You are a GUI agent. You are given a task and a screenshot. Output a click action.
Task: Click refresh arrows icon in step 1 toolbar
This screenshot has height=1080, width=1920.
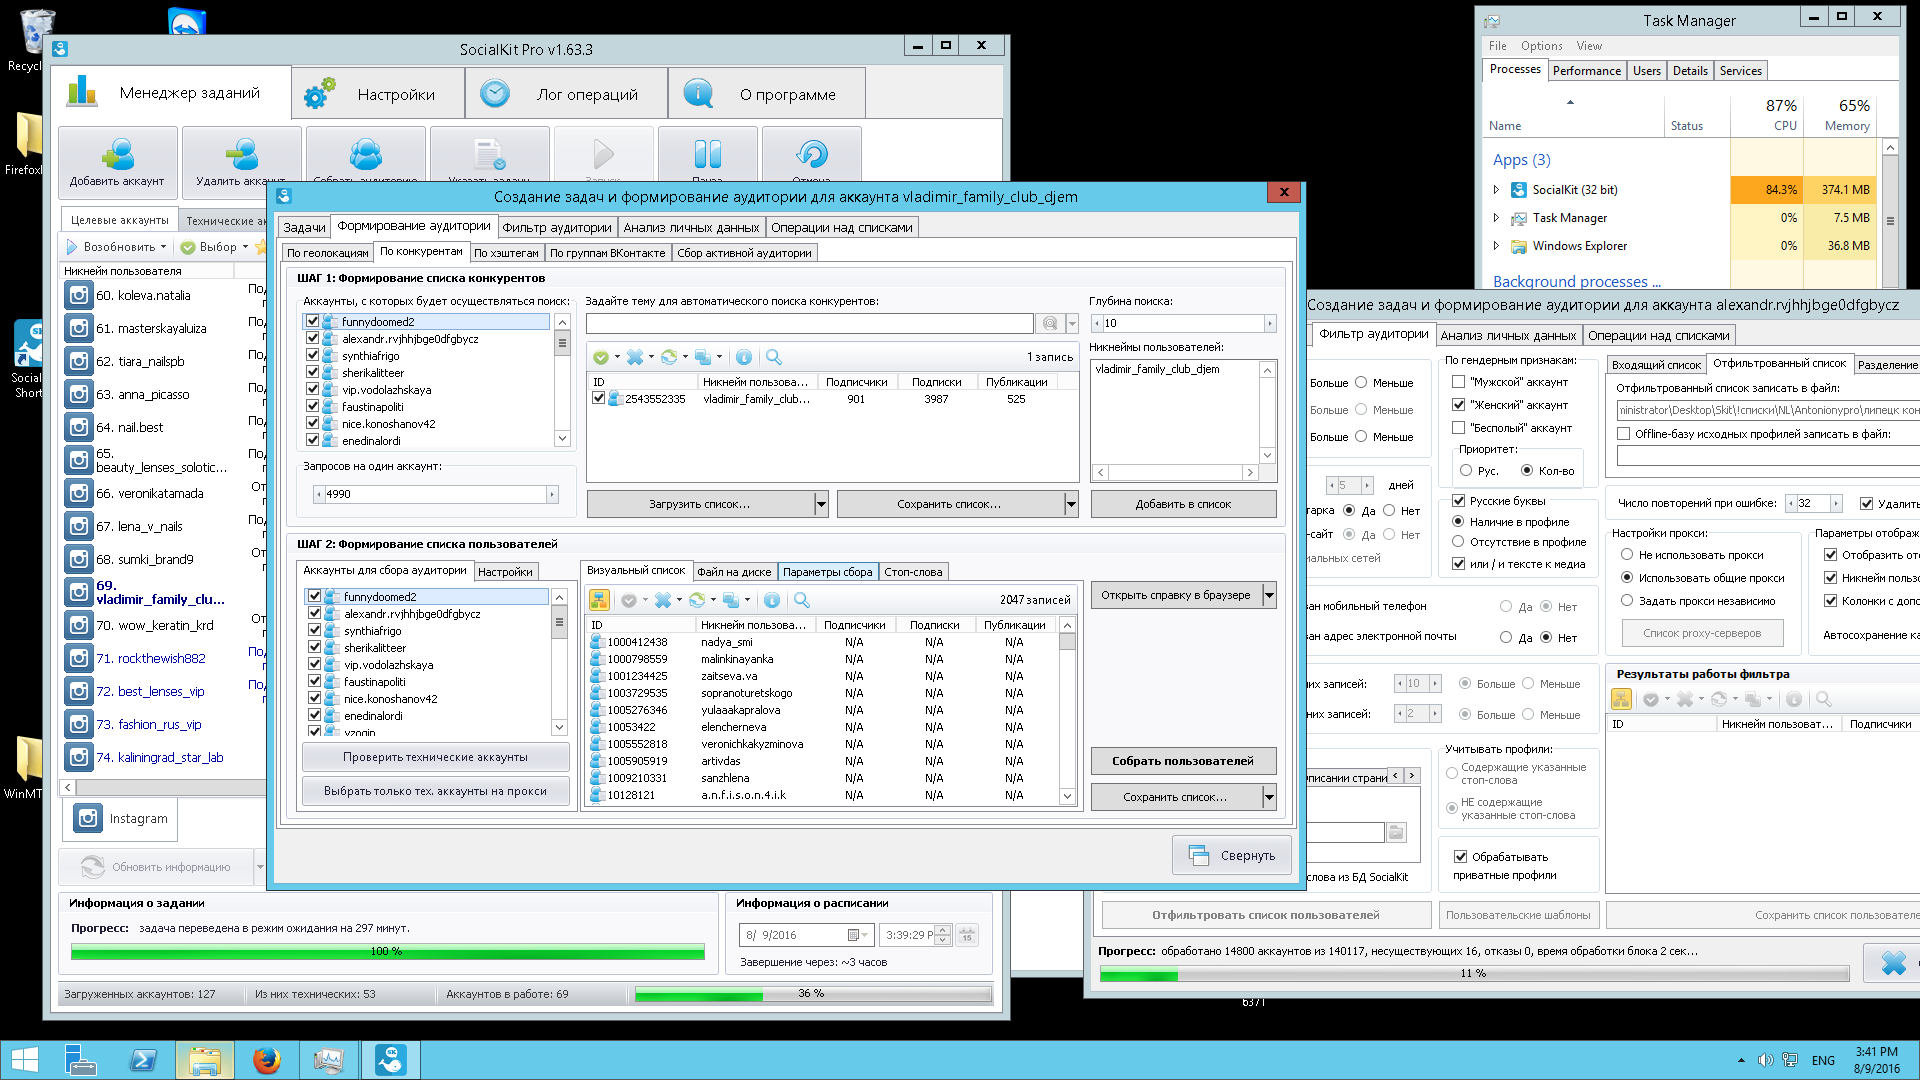668,357
